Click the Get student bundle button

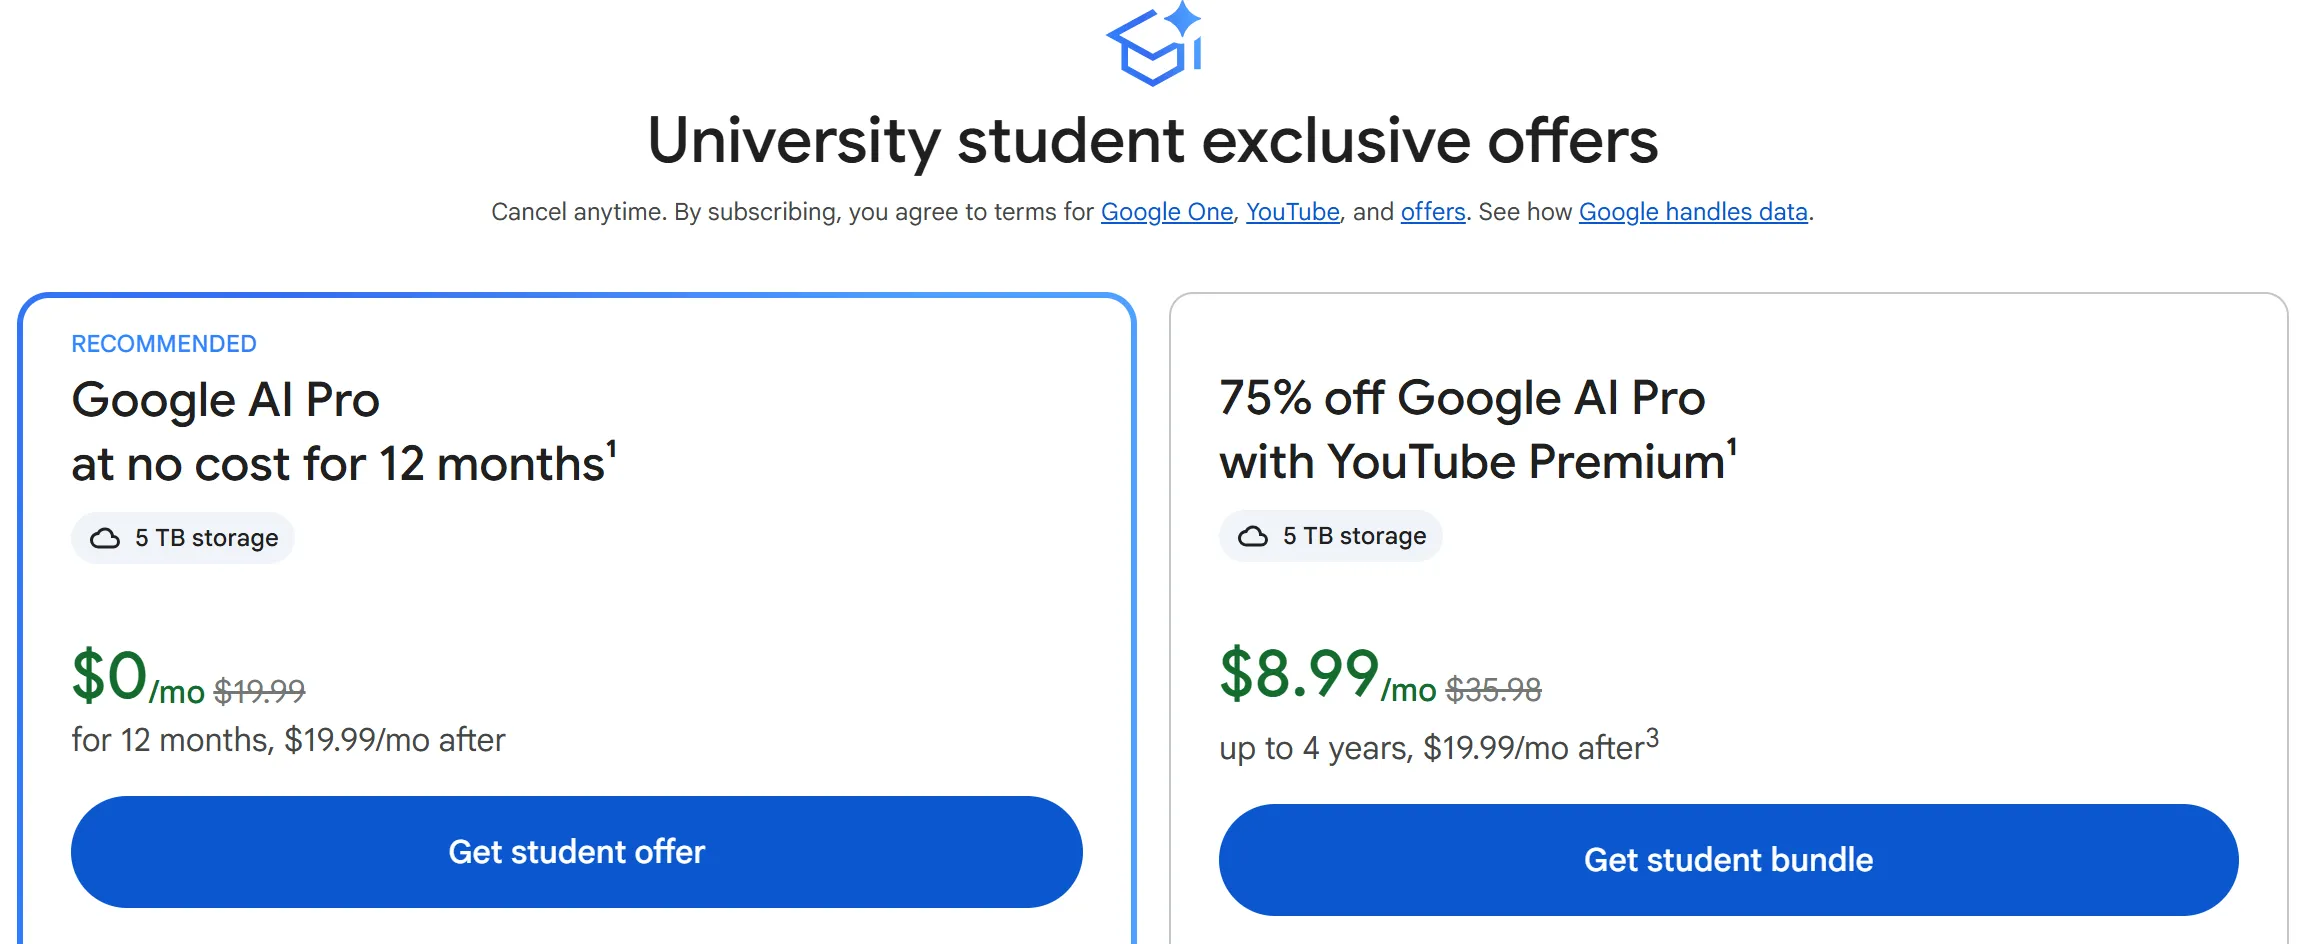pyautogui.click(x=1728, y=860)
